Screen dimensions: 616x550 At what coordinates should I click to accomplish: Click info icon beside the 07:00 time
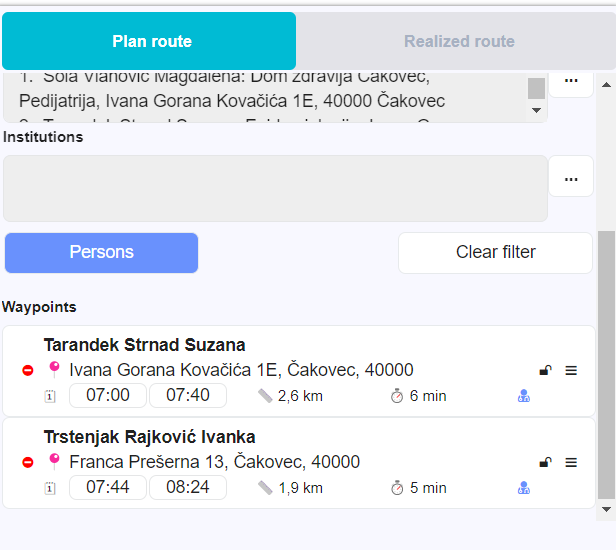(50, 396)
